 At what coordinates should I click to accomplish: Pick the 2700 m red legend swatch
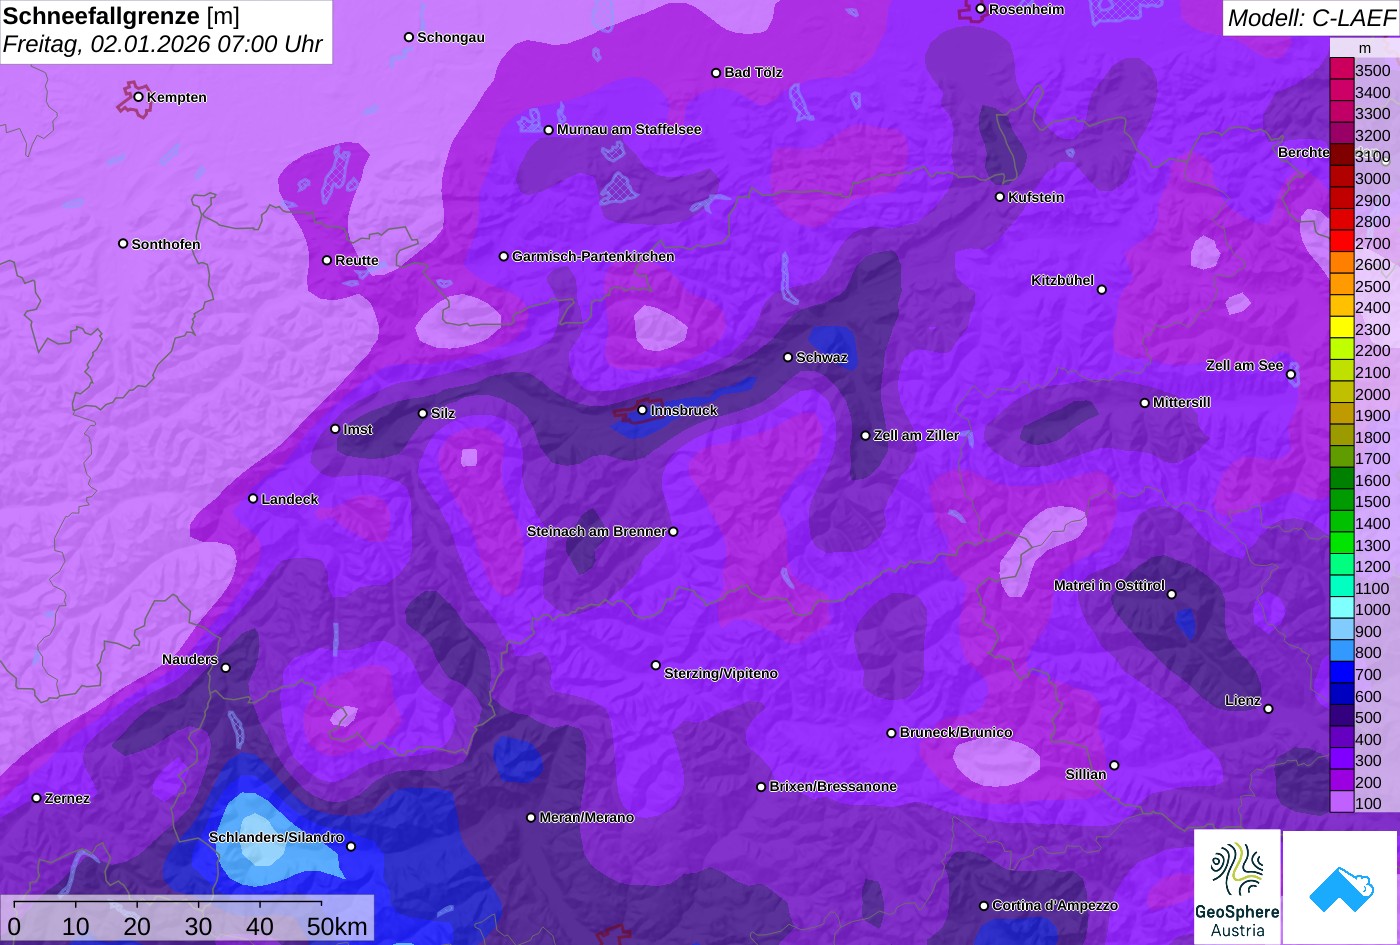pyautogui.click(x=1341, y=243)
